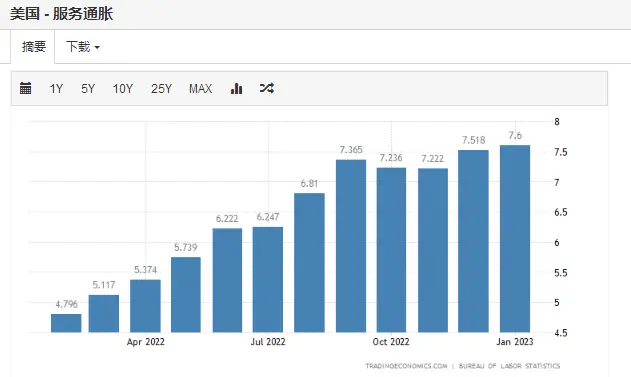Image resolution: width=631 pixels, height=377 pixels.
Task: Select the bar labeled 7.518
Action: (x=473, y=241)
